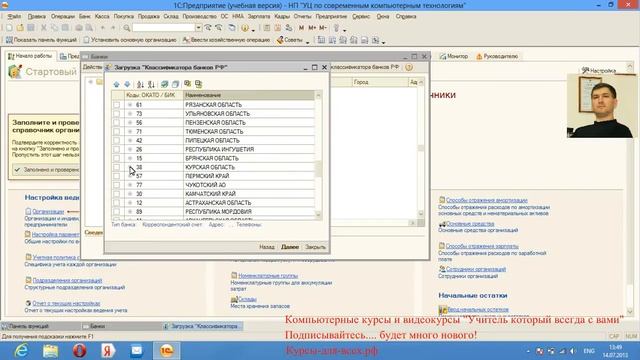The width and height of the screenshot is (640, 360).
Task: Click the 1C application icon in the taskbar
Action: coord(167,351)
